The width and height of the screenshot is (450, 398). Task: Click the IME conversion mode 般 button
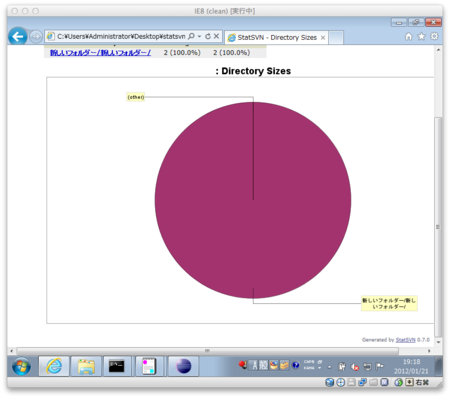tap(263, 366)
